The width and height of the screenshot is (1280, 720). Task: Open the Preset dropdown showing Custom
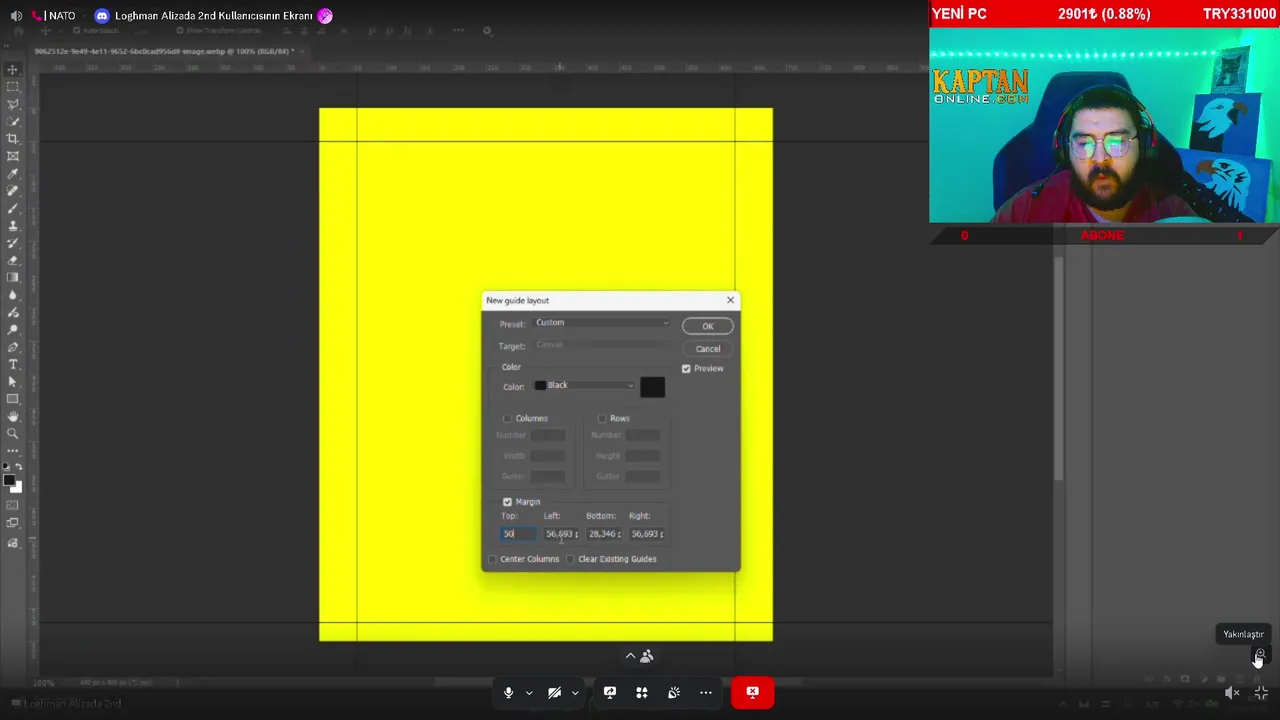pyautogui.click(x=602, y=323)
